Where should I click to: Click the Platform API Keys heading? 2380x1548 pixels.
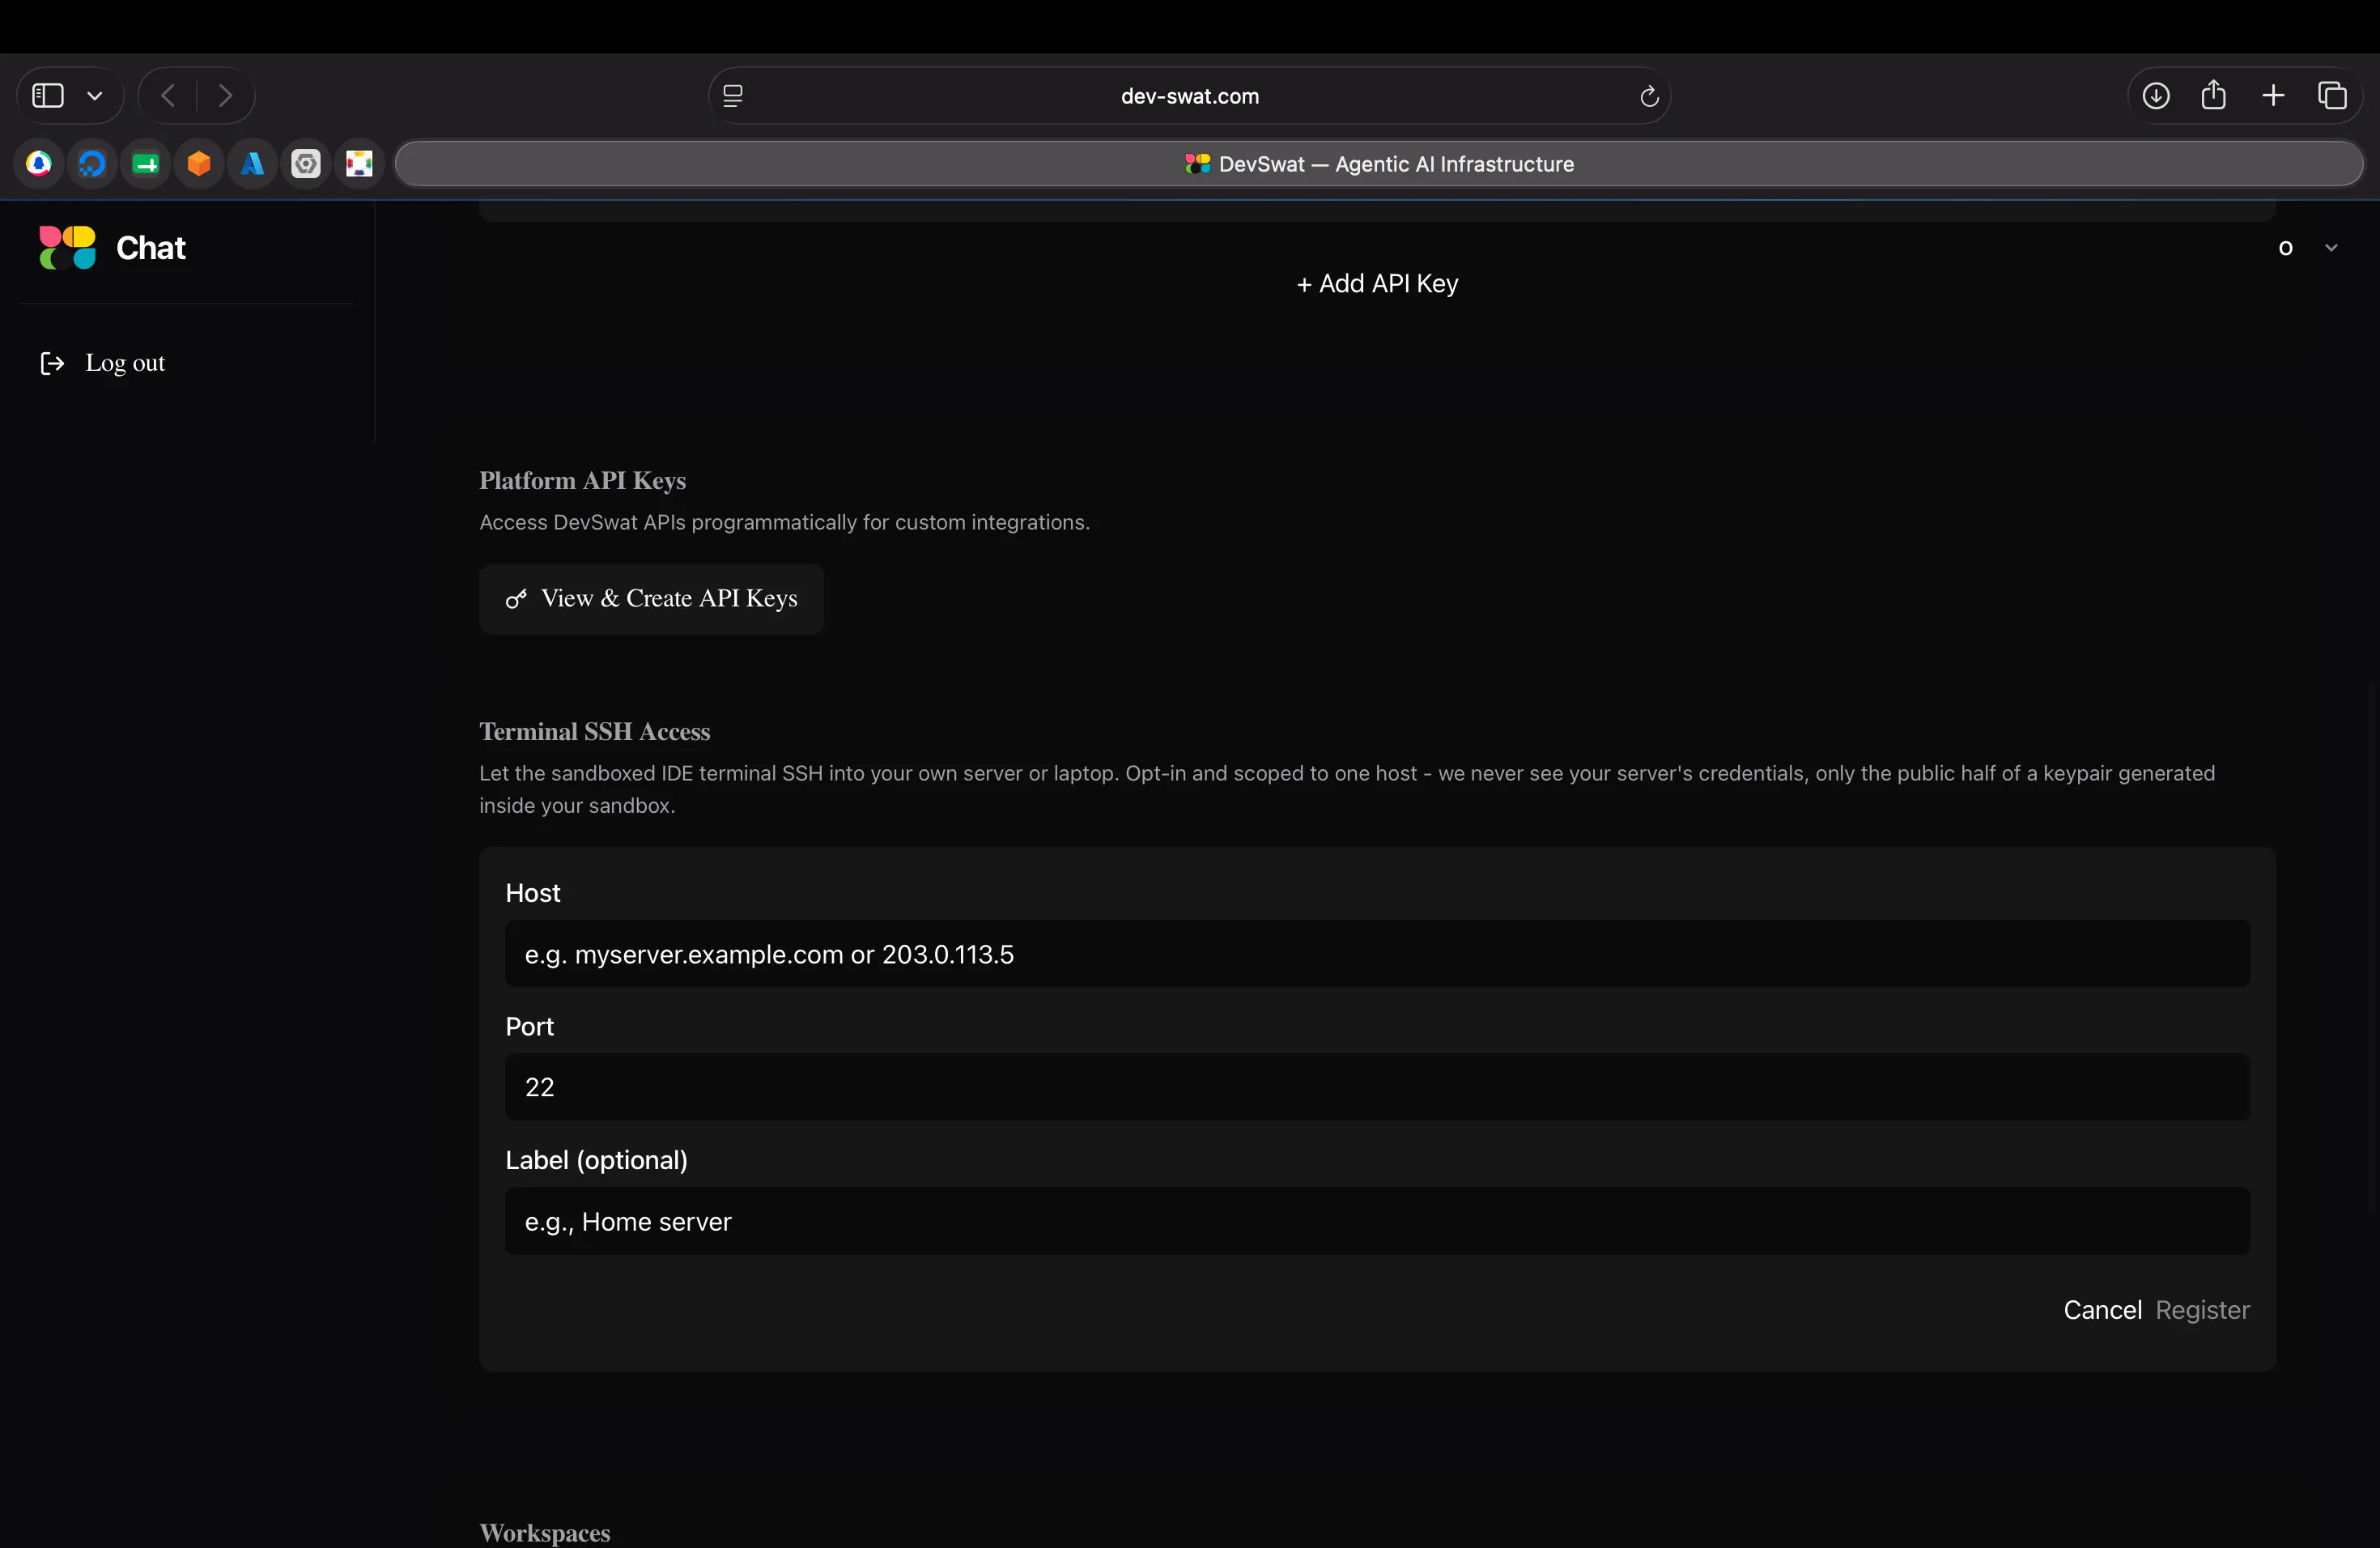coord(582,481)
